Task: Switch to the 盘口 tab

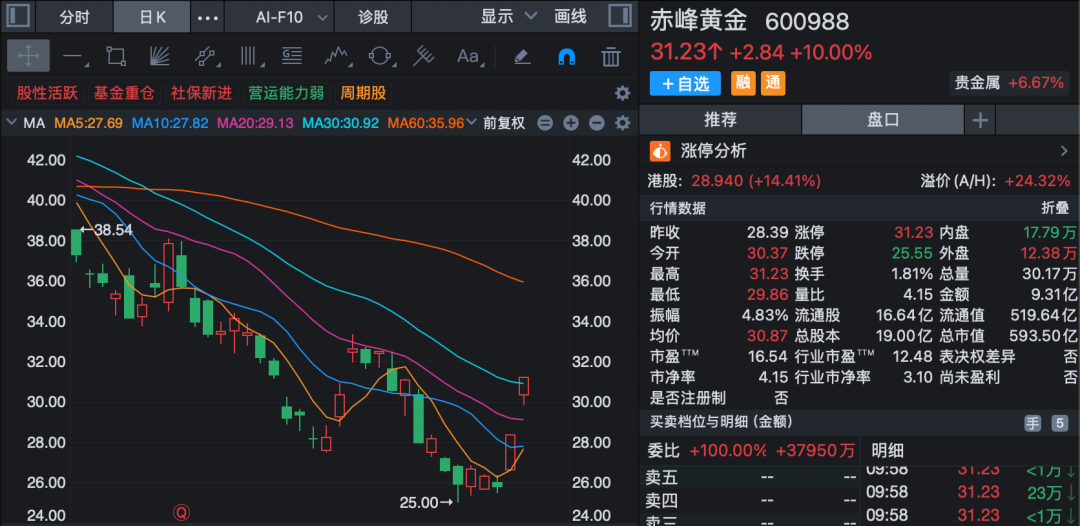Action: click(883, 120)
